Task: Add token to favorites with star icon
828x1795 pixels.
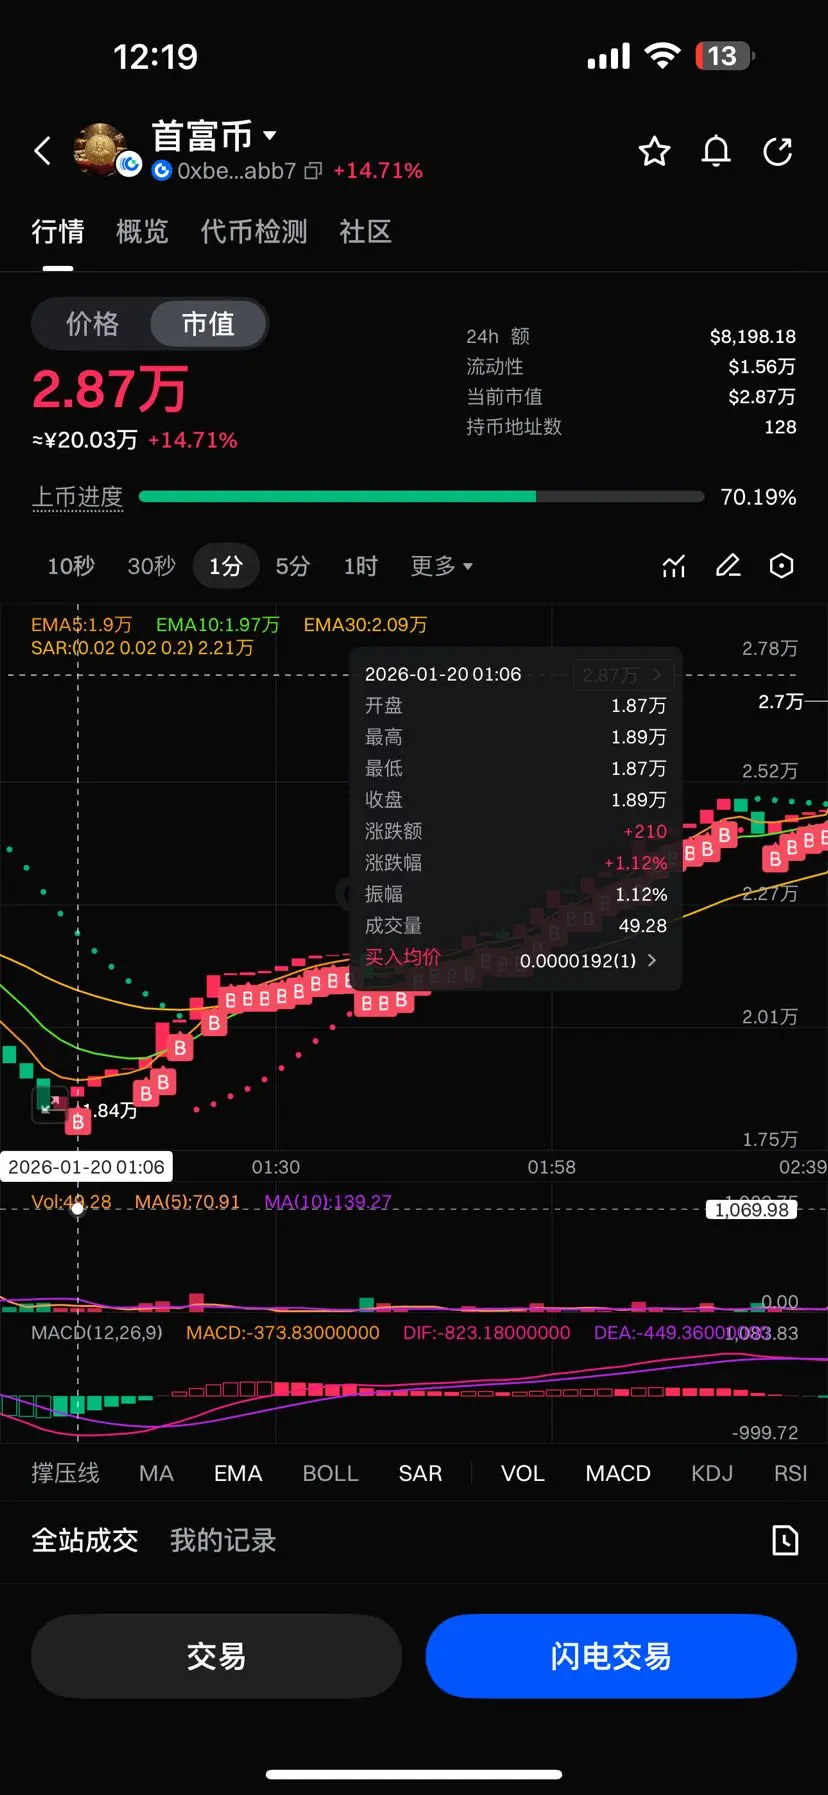Action: pyautogui.click(x=654, y=152)
